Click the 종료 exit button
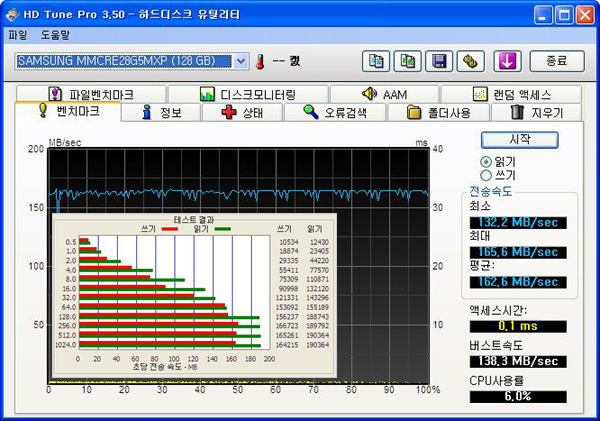Viewport: 600px width, 421px height. 557,61
